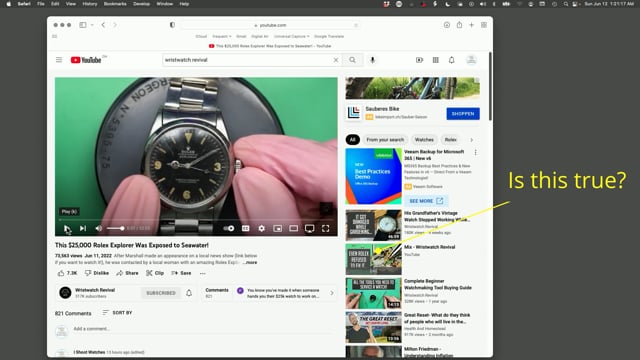Skip to next video in player
Image resolution: width=640 pixels, height=360 pixels.
coord(83,229)
